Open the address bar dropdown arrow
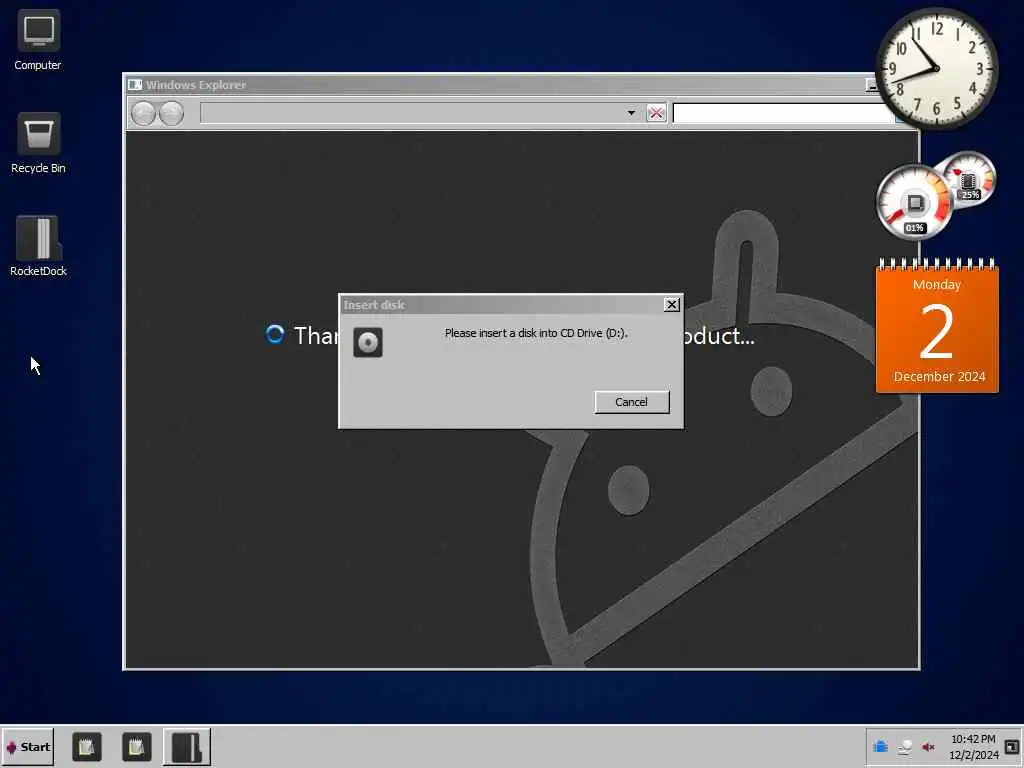The height and width of the screenshot is (768, 1024). [x=631, y=113]
